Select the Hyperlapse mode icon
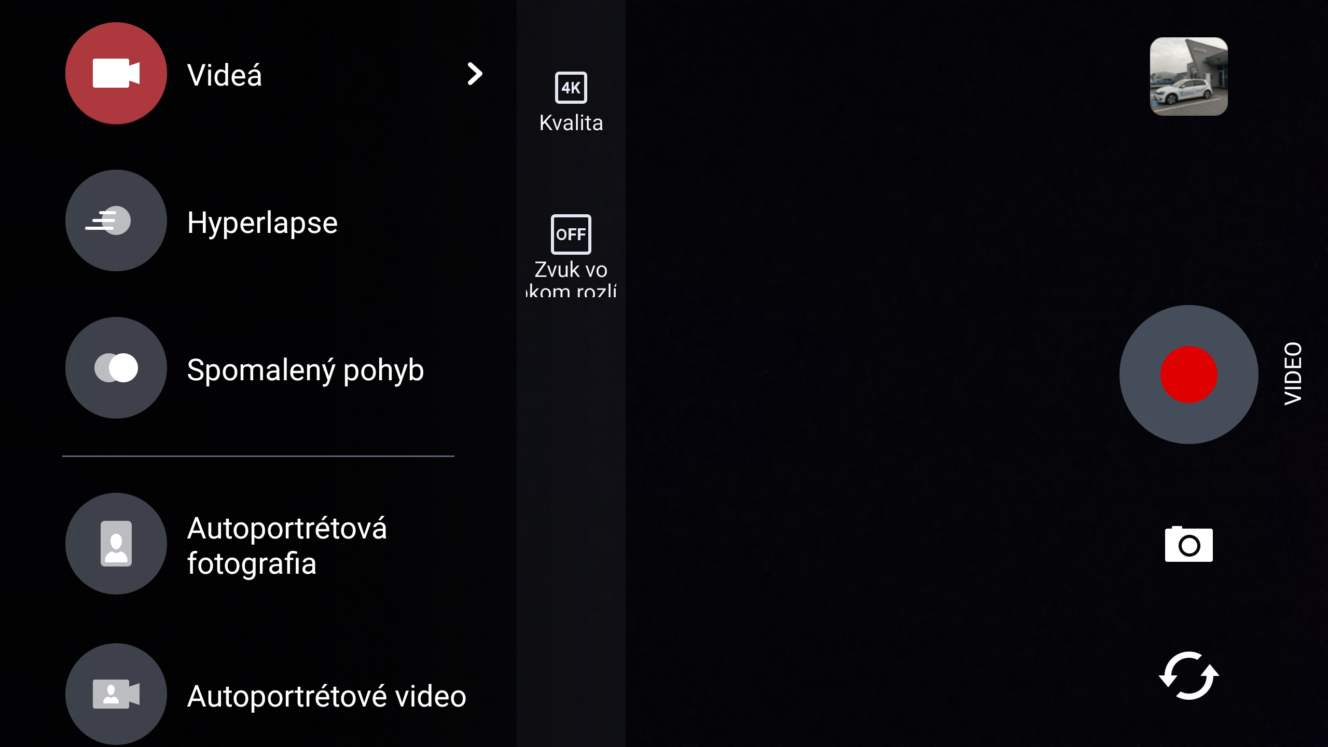 [116, 221]
